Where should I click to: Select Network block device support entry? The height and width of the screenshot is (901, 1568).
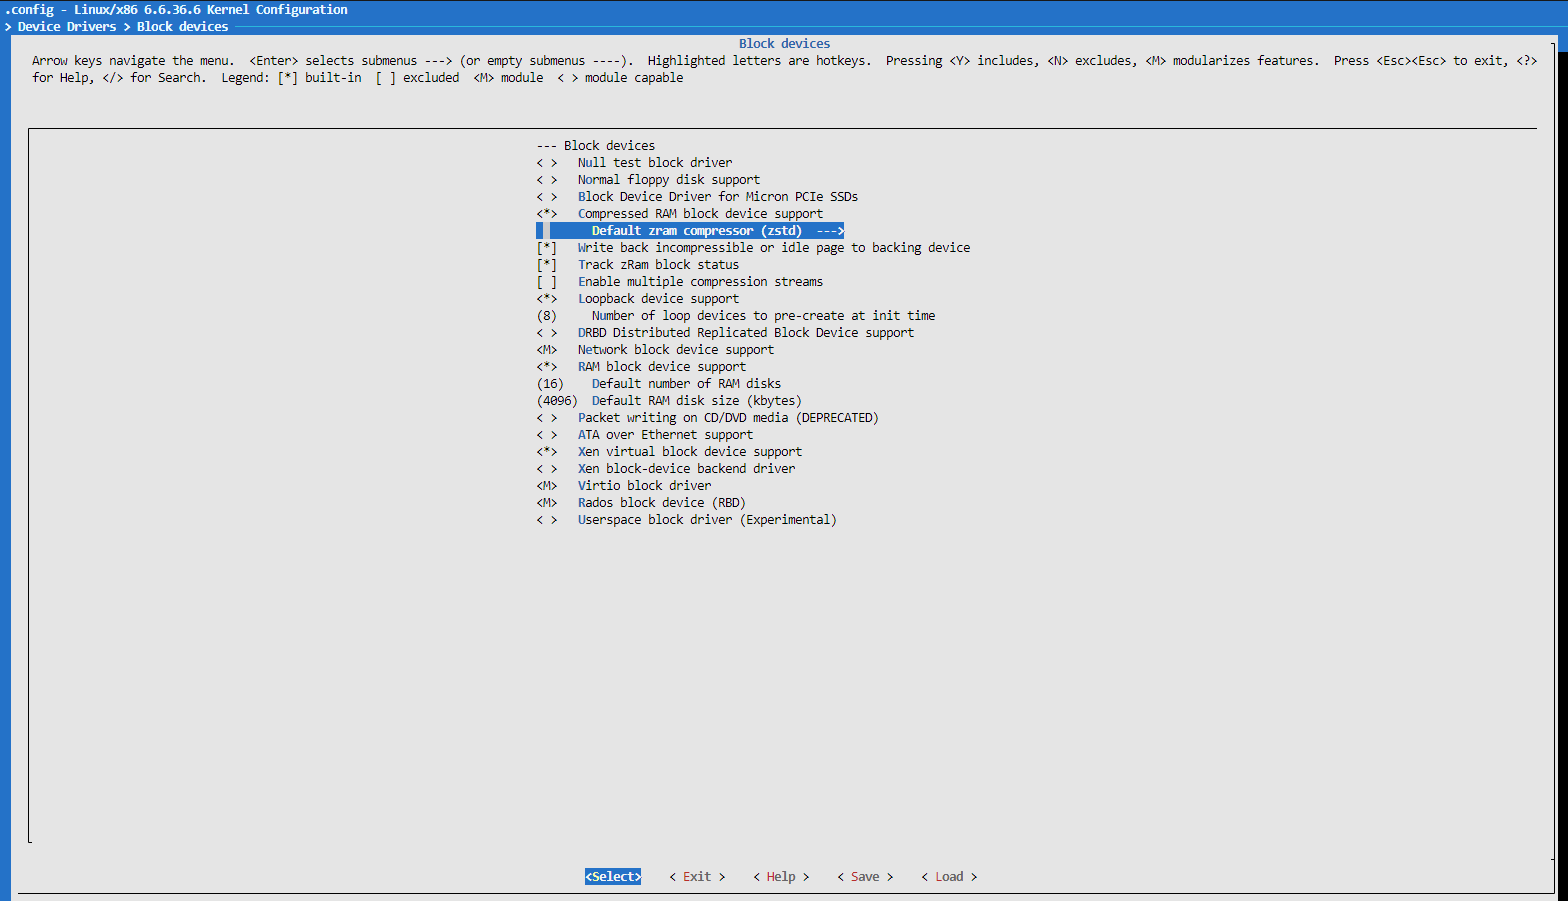point(675,350)
